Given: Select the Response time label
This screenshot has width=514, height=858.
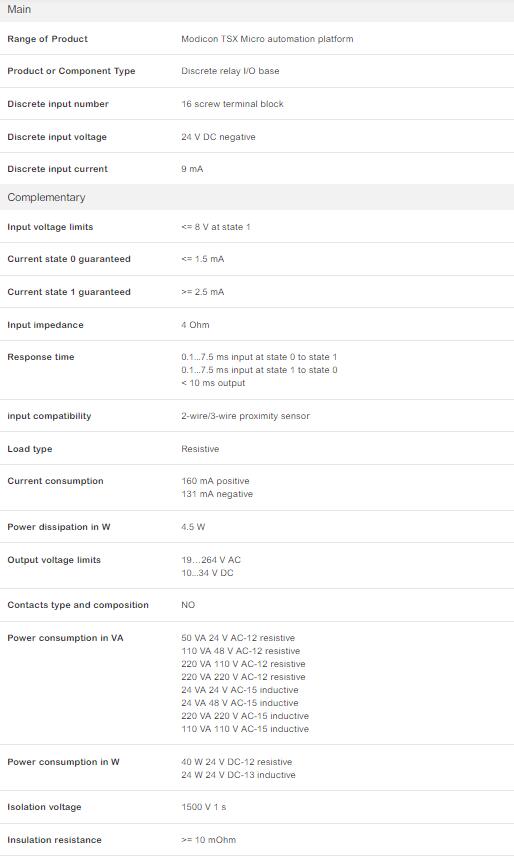Looking at the screenshot, I should (41, 357).
